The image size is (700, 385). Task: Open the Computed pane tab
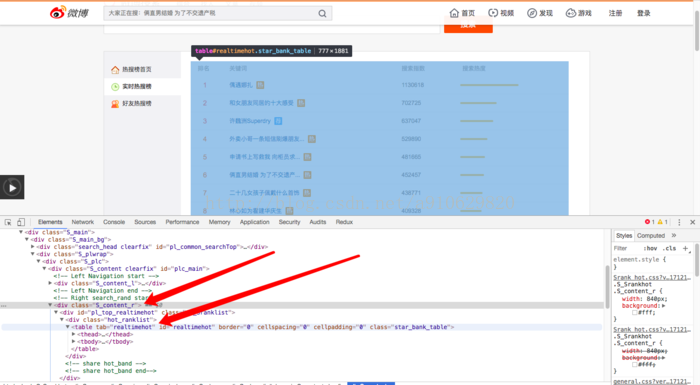click(650, 235)
